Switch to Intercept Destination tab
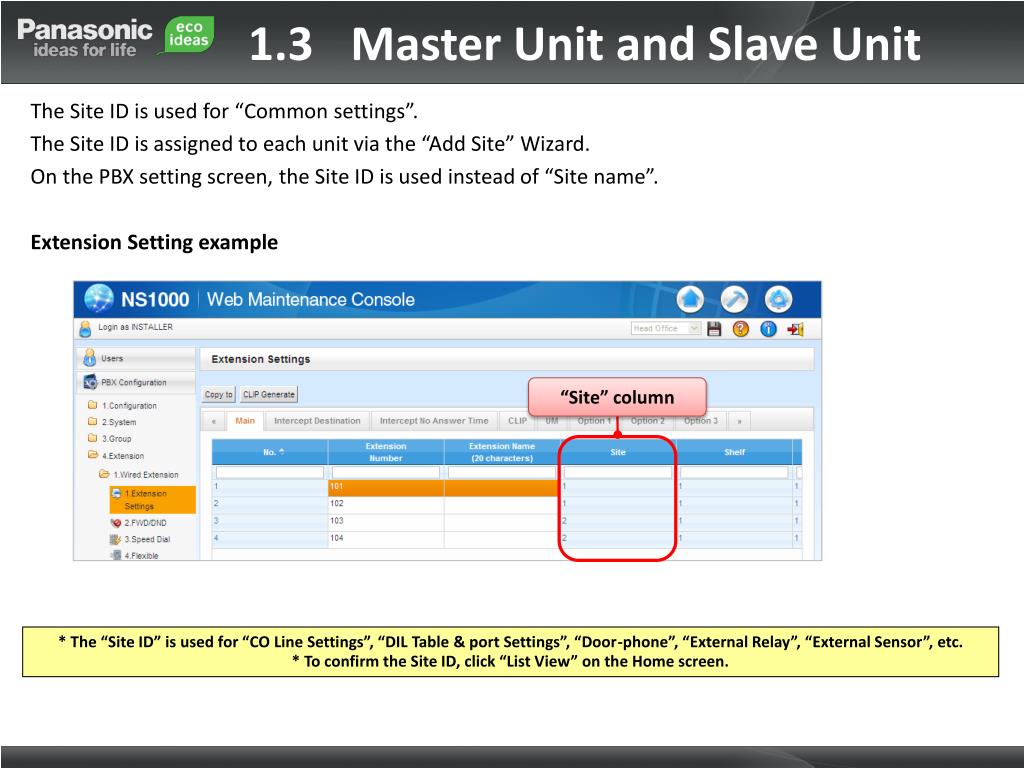Viewport: 1024px width, 768px height. tap(317, 421)
